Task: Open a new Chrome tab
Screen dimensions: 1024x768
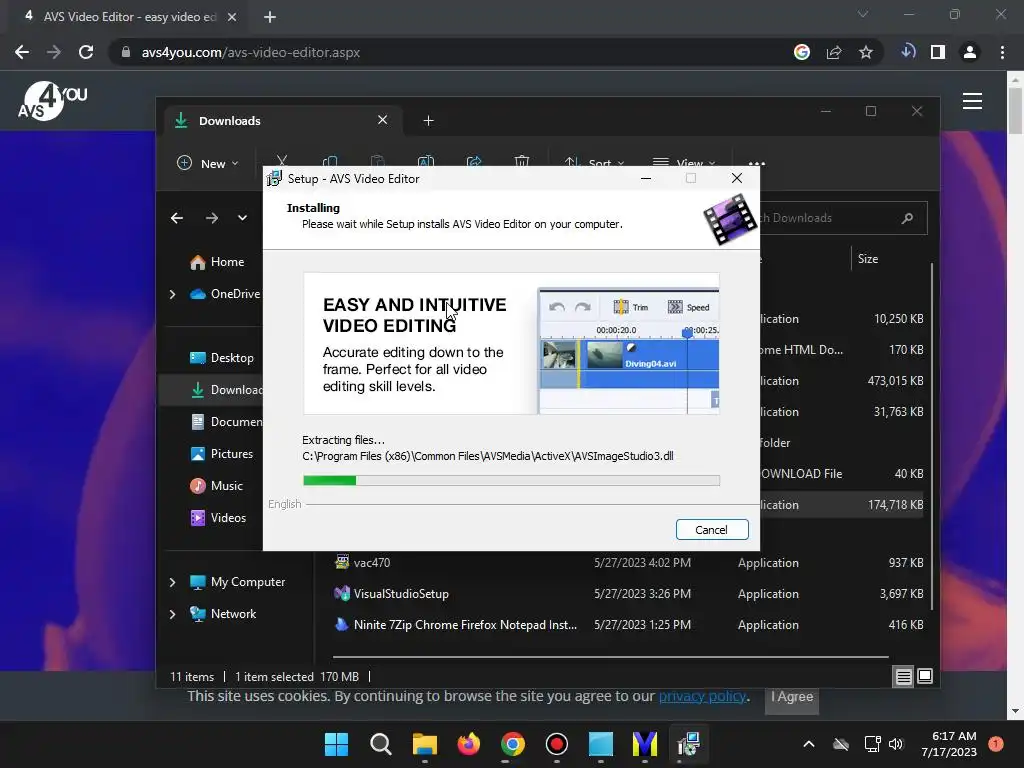Action: click(270, 17)
